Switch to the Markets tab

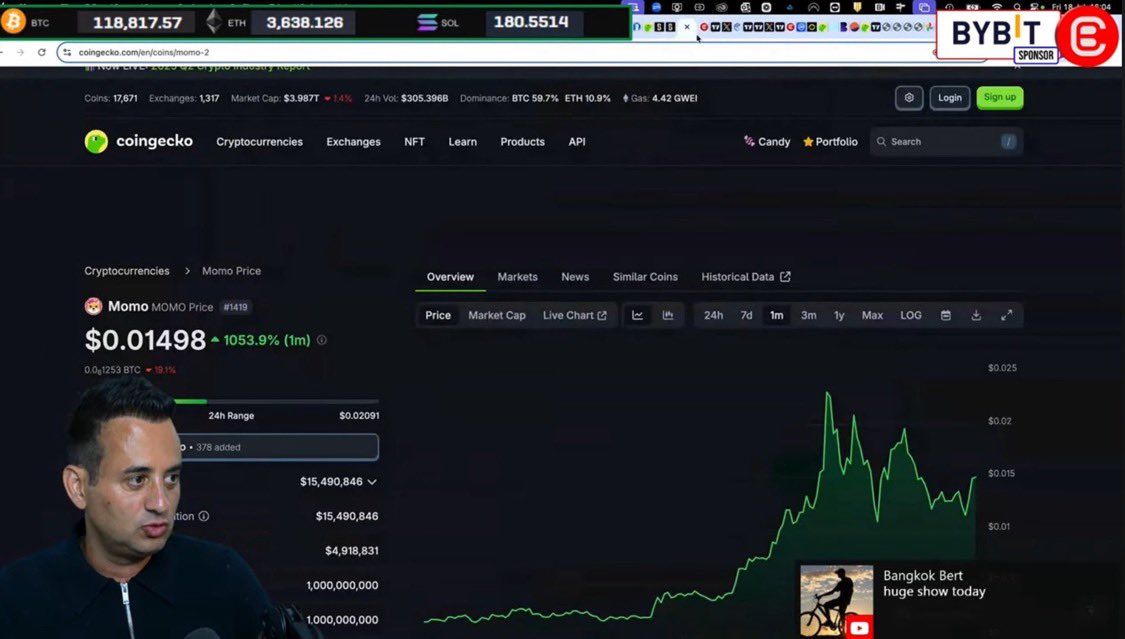[517, 277]
